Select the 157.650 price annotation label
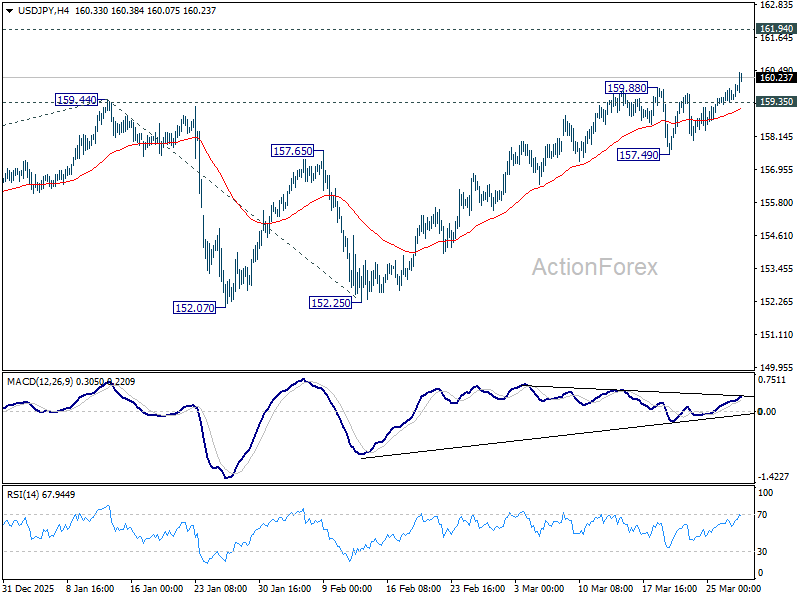The width and height of the screenshot is (800, 600). 292,149
